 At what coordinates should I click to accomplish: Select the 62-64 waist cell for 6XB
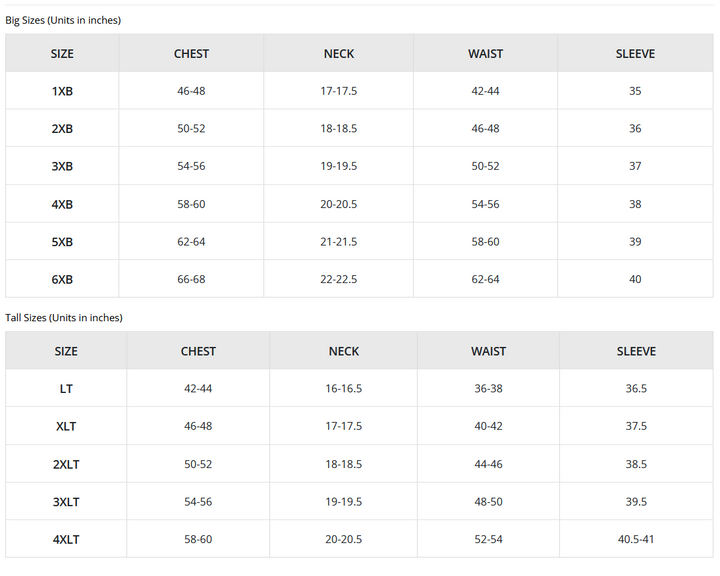[x=485, y=280]
